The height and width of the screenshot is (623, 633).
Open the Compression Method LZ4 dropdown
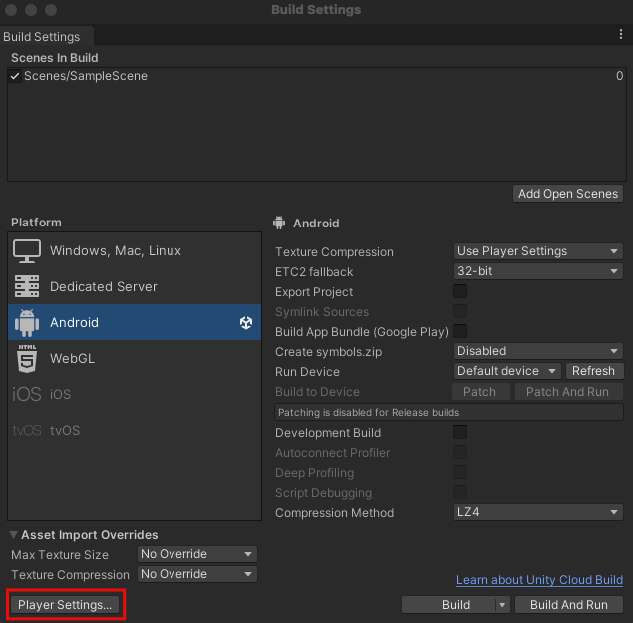538,512
